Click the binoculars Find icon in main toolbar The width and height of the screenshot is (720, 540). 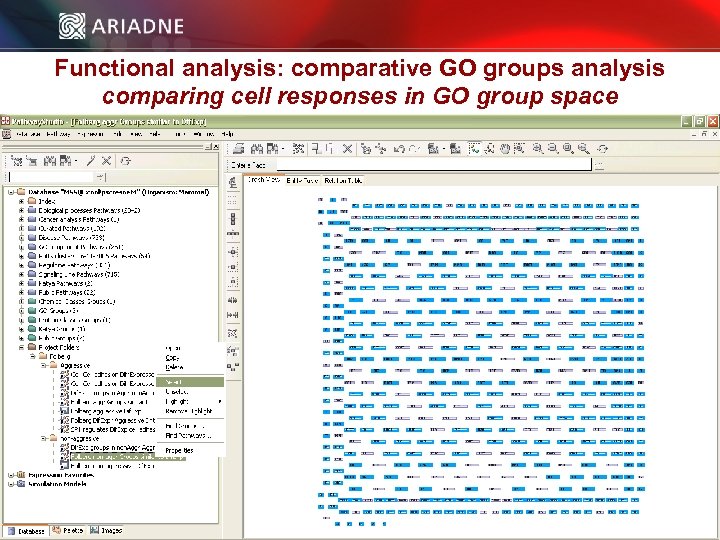[257, 148]
